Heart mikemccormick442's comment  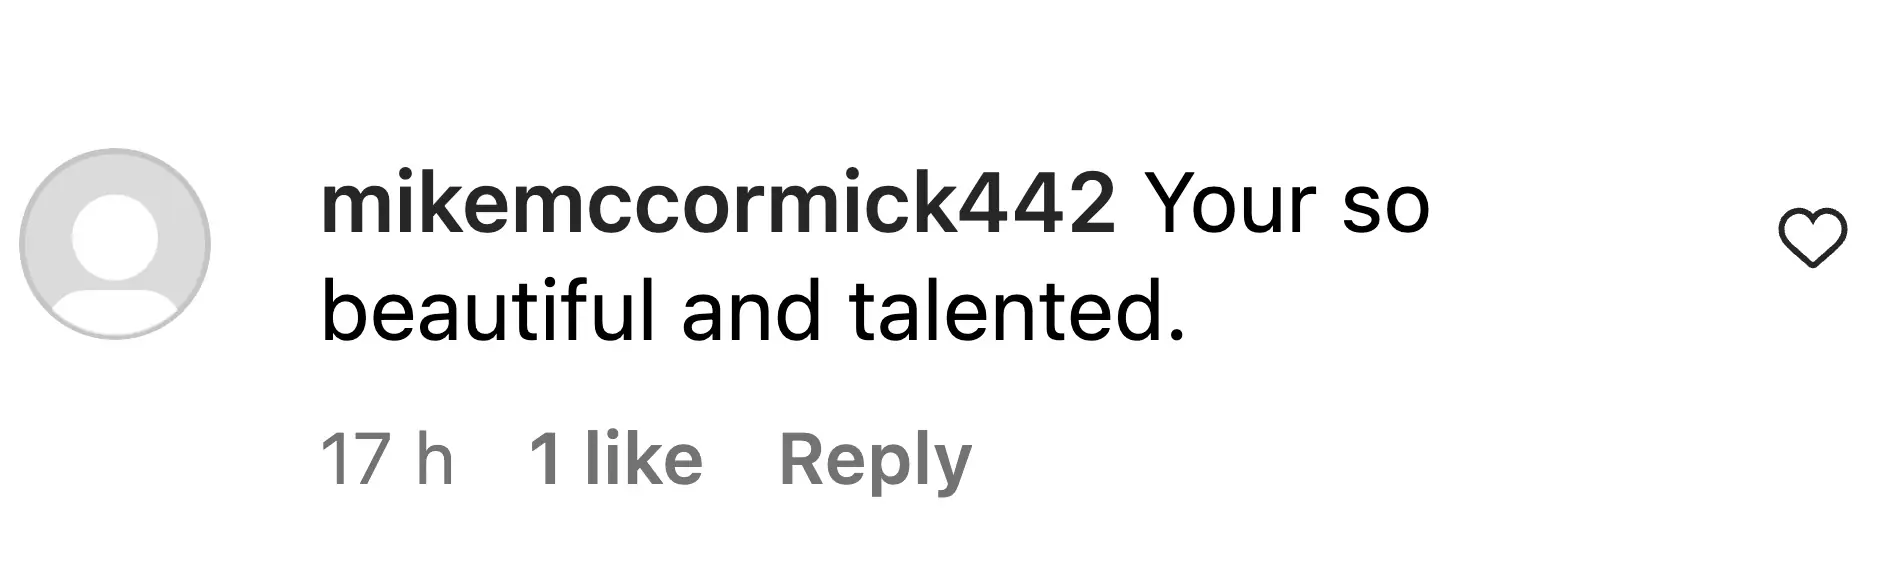tap(1812, 238)
